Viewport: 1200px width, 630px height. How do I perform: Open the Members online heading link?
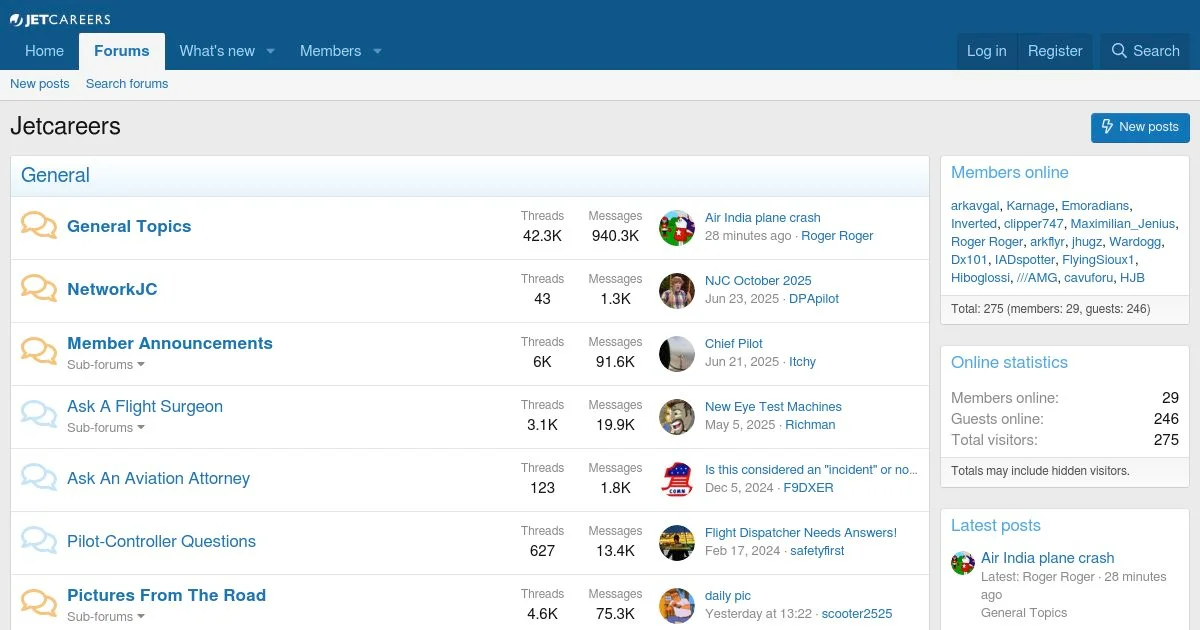pos(1009,172)
